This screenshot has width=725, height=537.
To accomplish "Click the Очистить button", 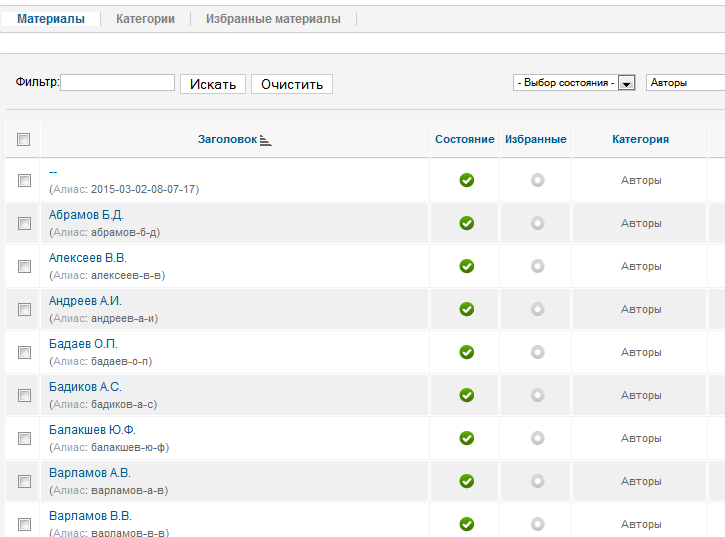I will click(x=292, y=84).
